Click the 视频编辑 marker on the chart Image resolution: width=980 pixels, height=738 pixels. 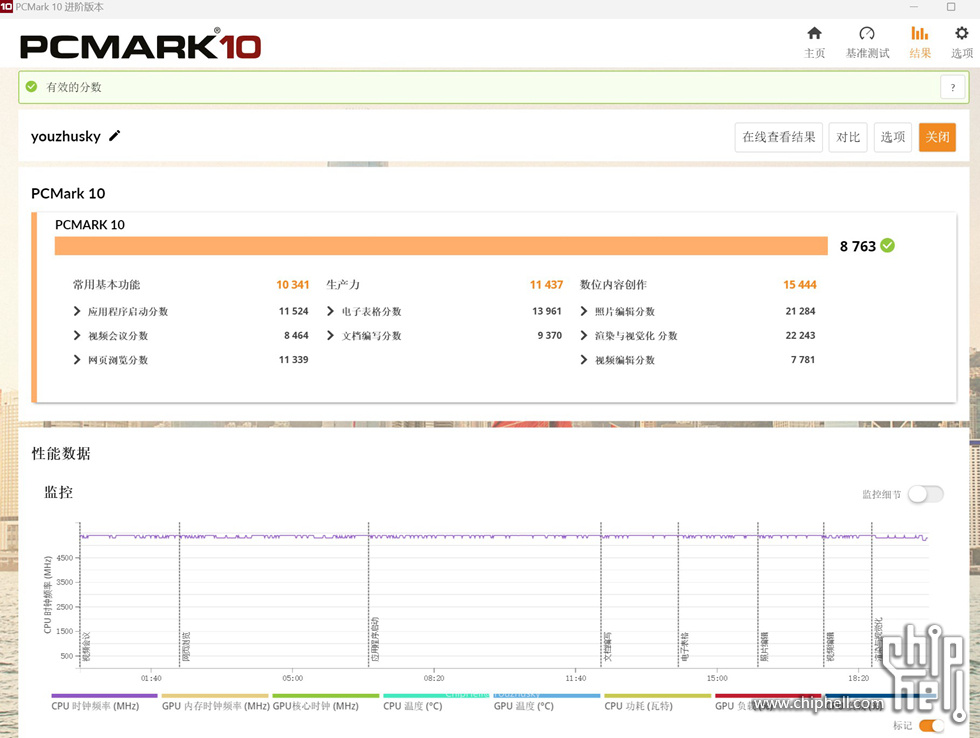click(831, 647)
